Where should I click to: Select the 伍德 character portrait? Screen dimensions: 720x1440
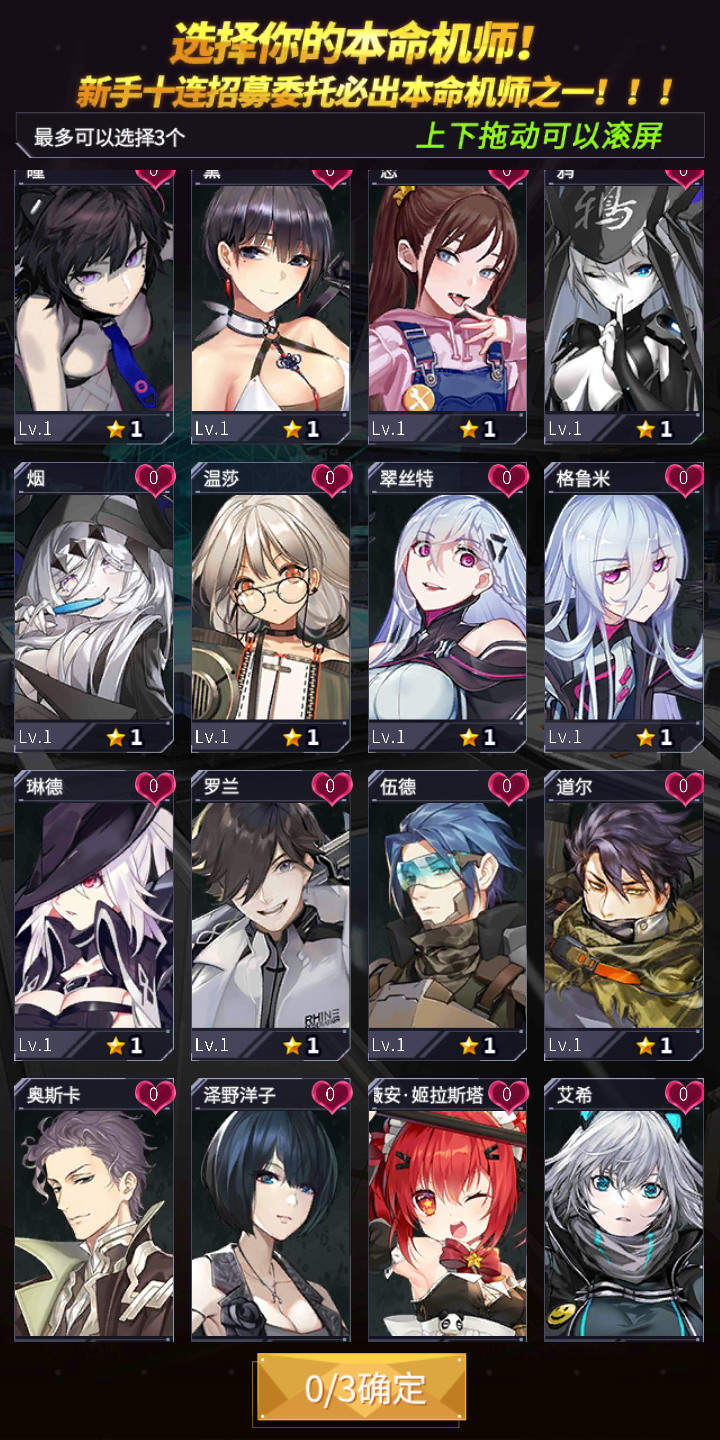(448, 915)
